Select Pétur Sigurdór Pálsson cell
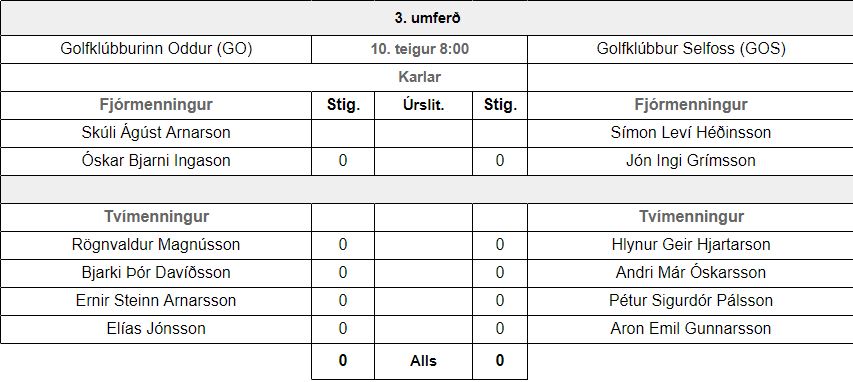853x382 pixels. (x=691, y=301)
